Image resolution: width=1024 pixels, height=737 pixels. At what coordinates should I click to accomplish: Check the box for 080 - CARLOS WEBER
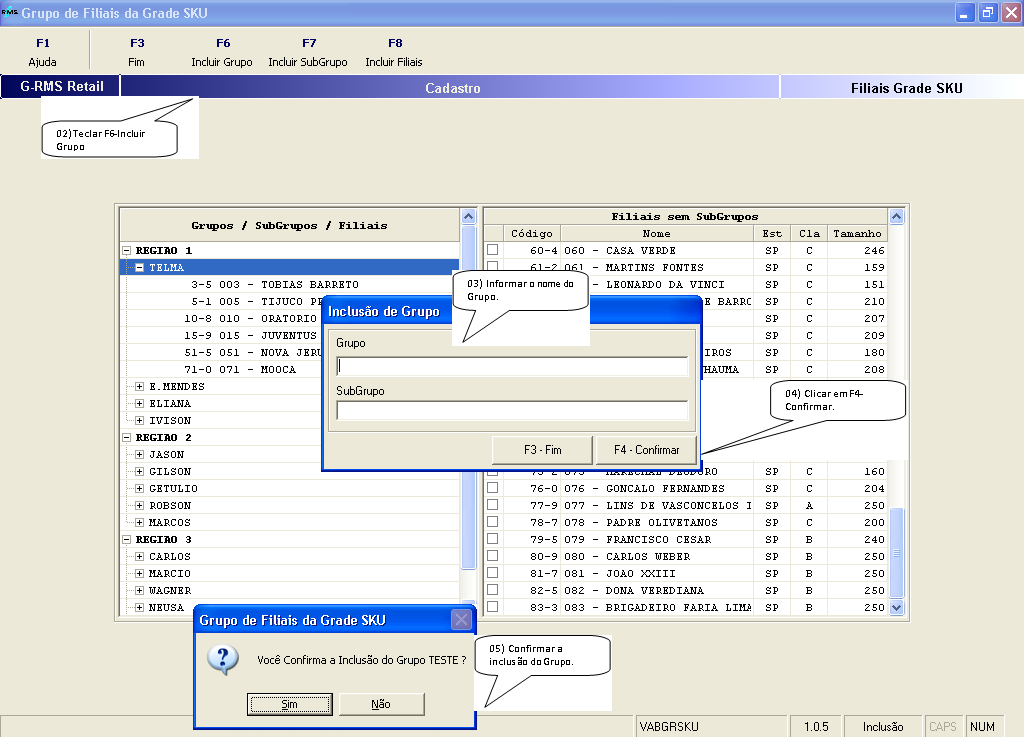coord(492,556)
